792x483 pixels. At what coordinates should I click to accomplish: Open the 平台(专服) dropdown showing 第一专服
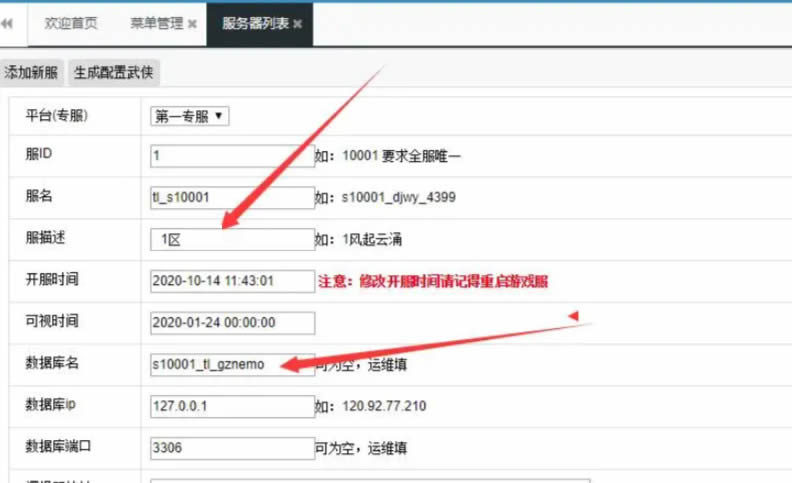tap(189, 116)
